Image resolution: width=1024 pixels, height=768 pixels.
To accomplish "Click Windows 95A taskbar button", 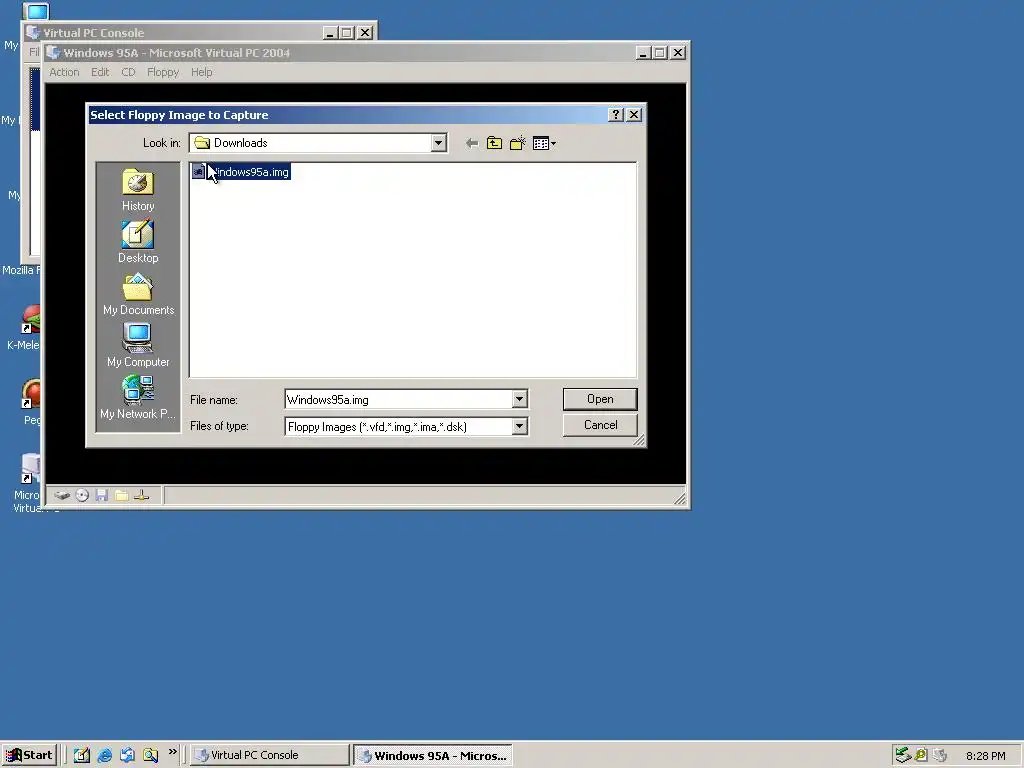I will pos(433,755).
